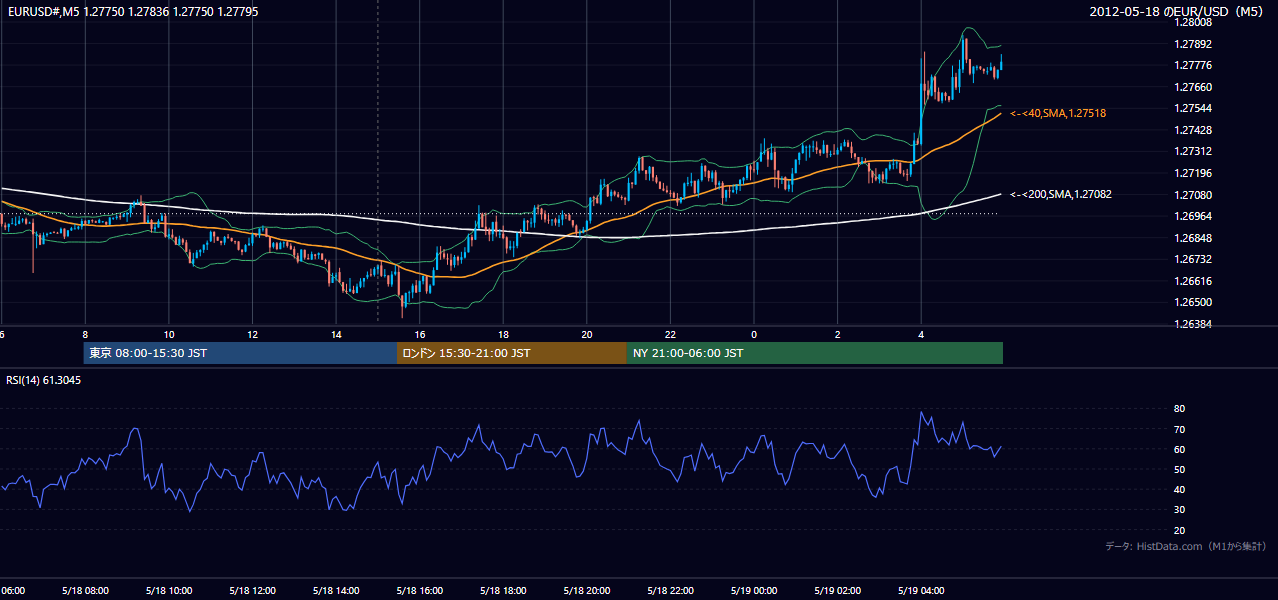Screen dimensions: 1278x600
Task: Click hour label 12 under price chart
Action: point(253,334)
